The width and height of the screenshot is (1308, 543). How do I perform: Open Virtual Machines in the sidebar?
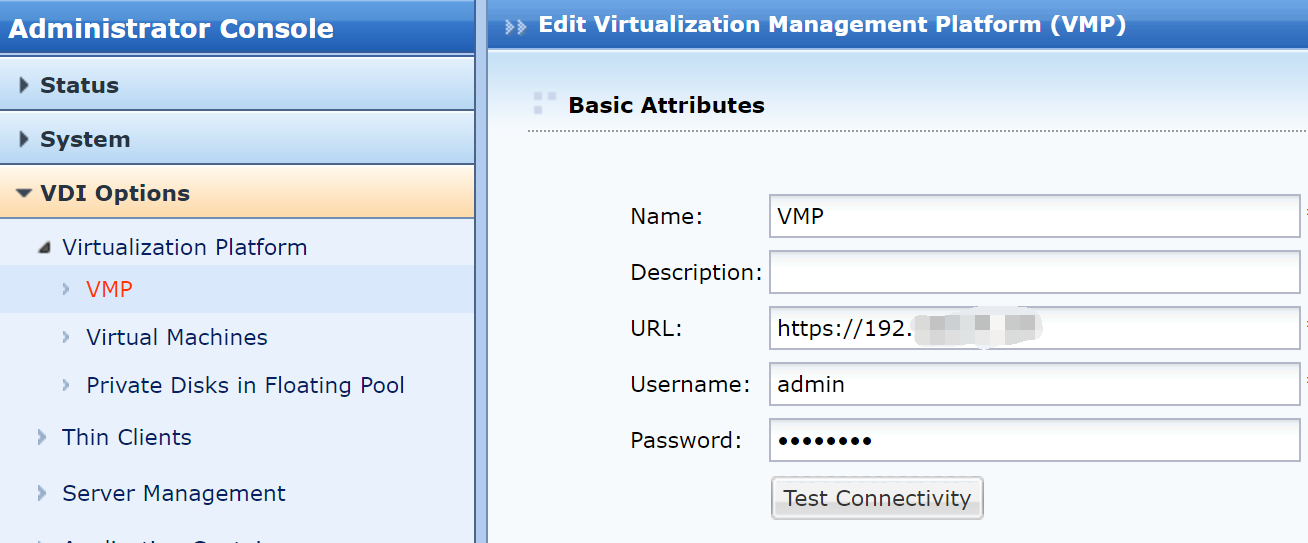[177, 338]
